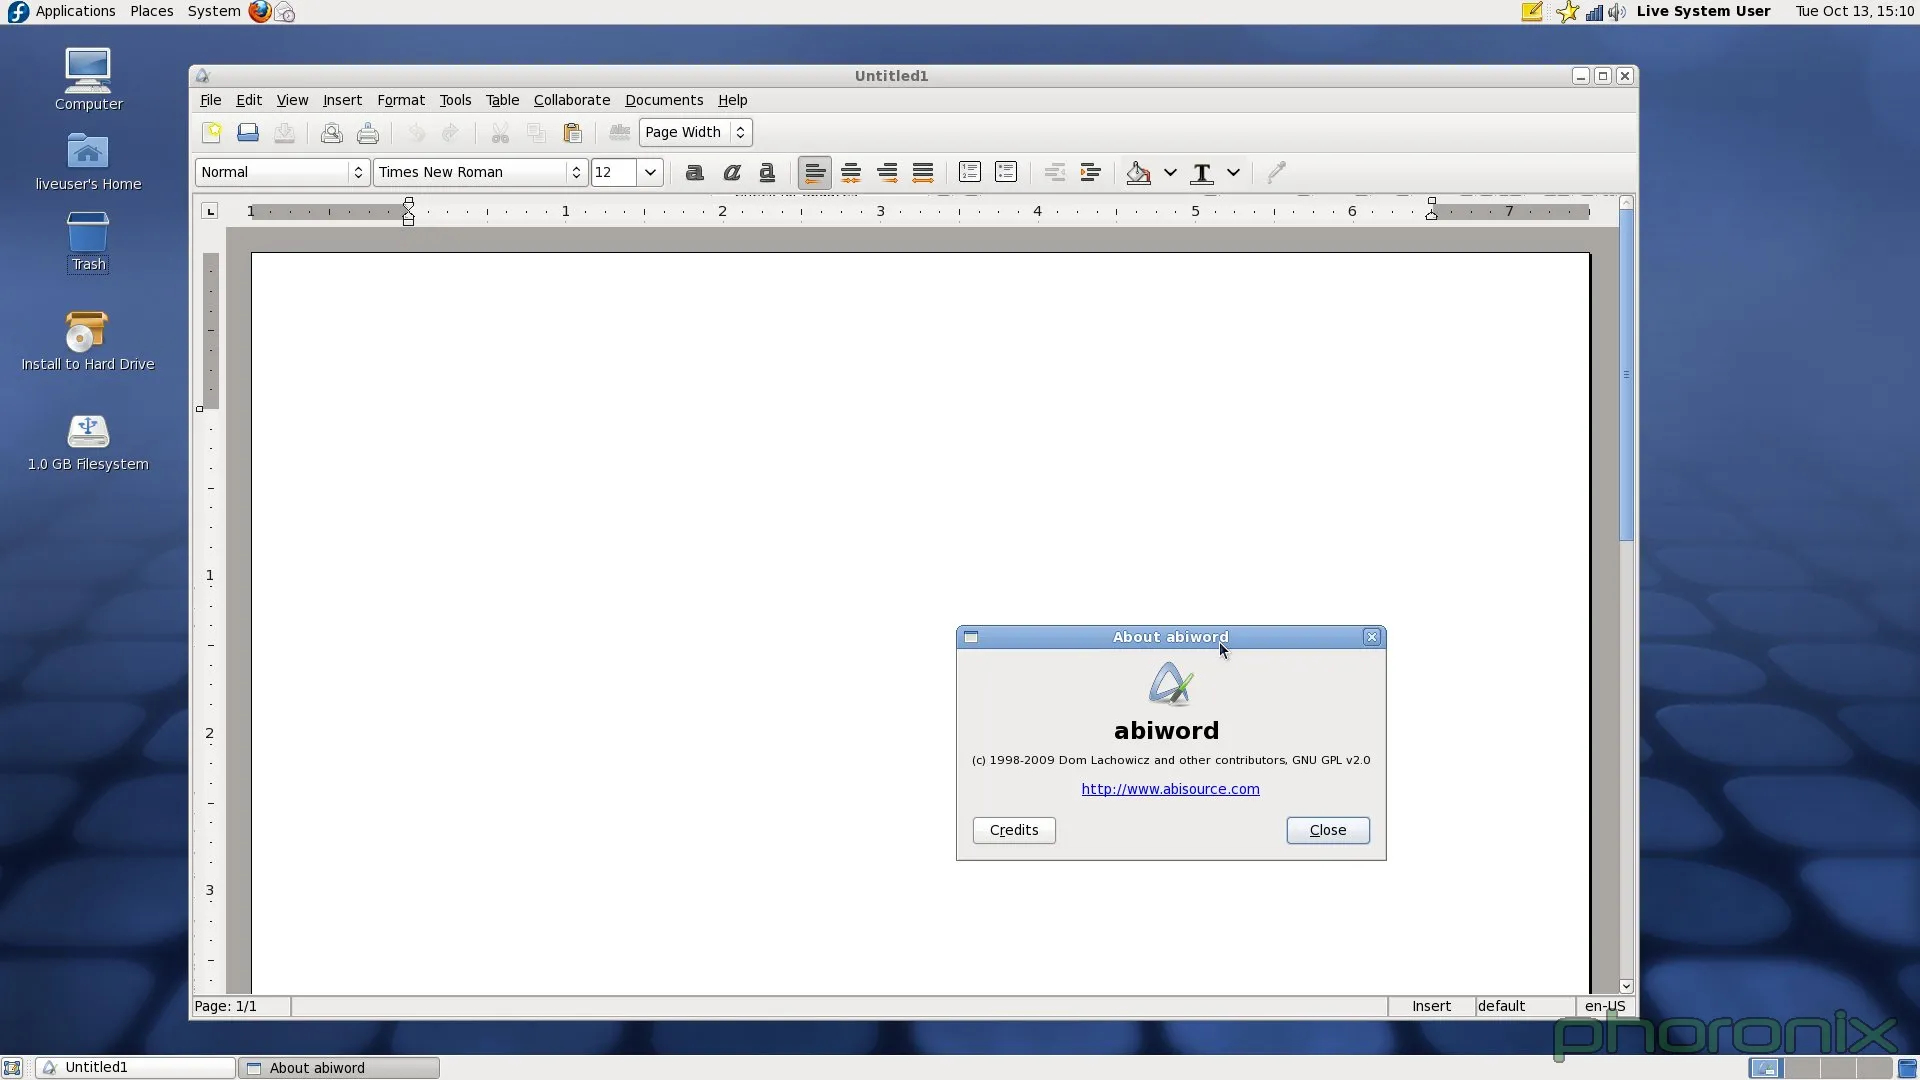Click the font size 12 field
The image size is (1920, 1080).
[x=614, y=172]
